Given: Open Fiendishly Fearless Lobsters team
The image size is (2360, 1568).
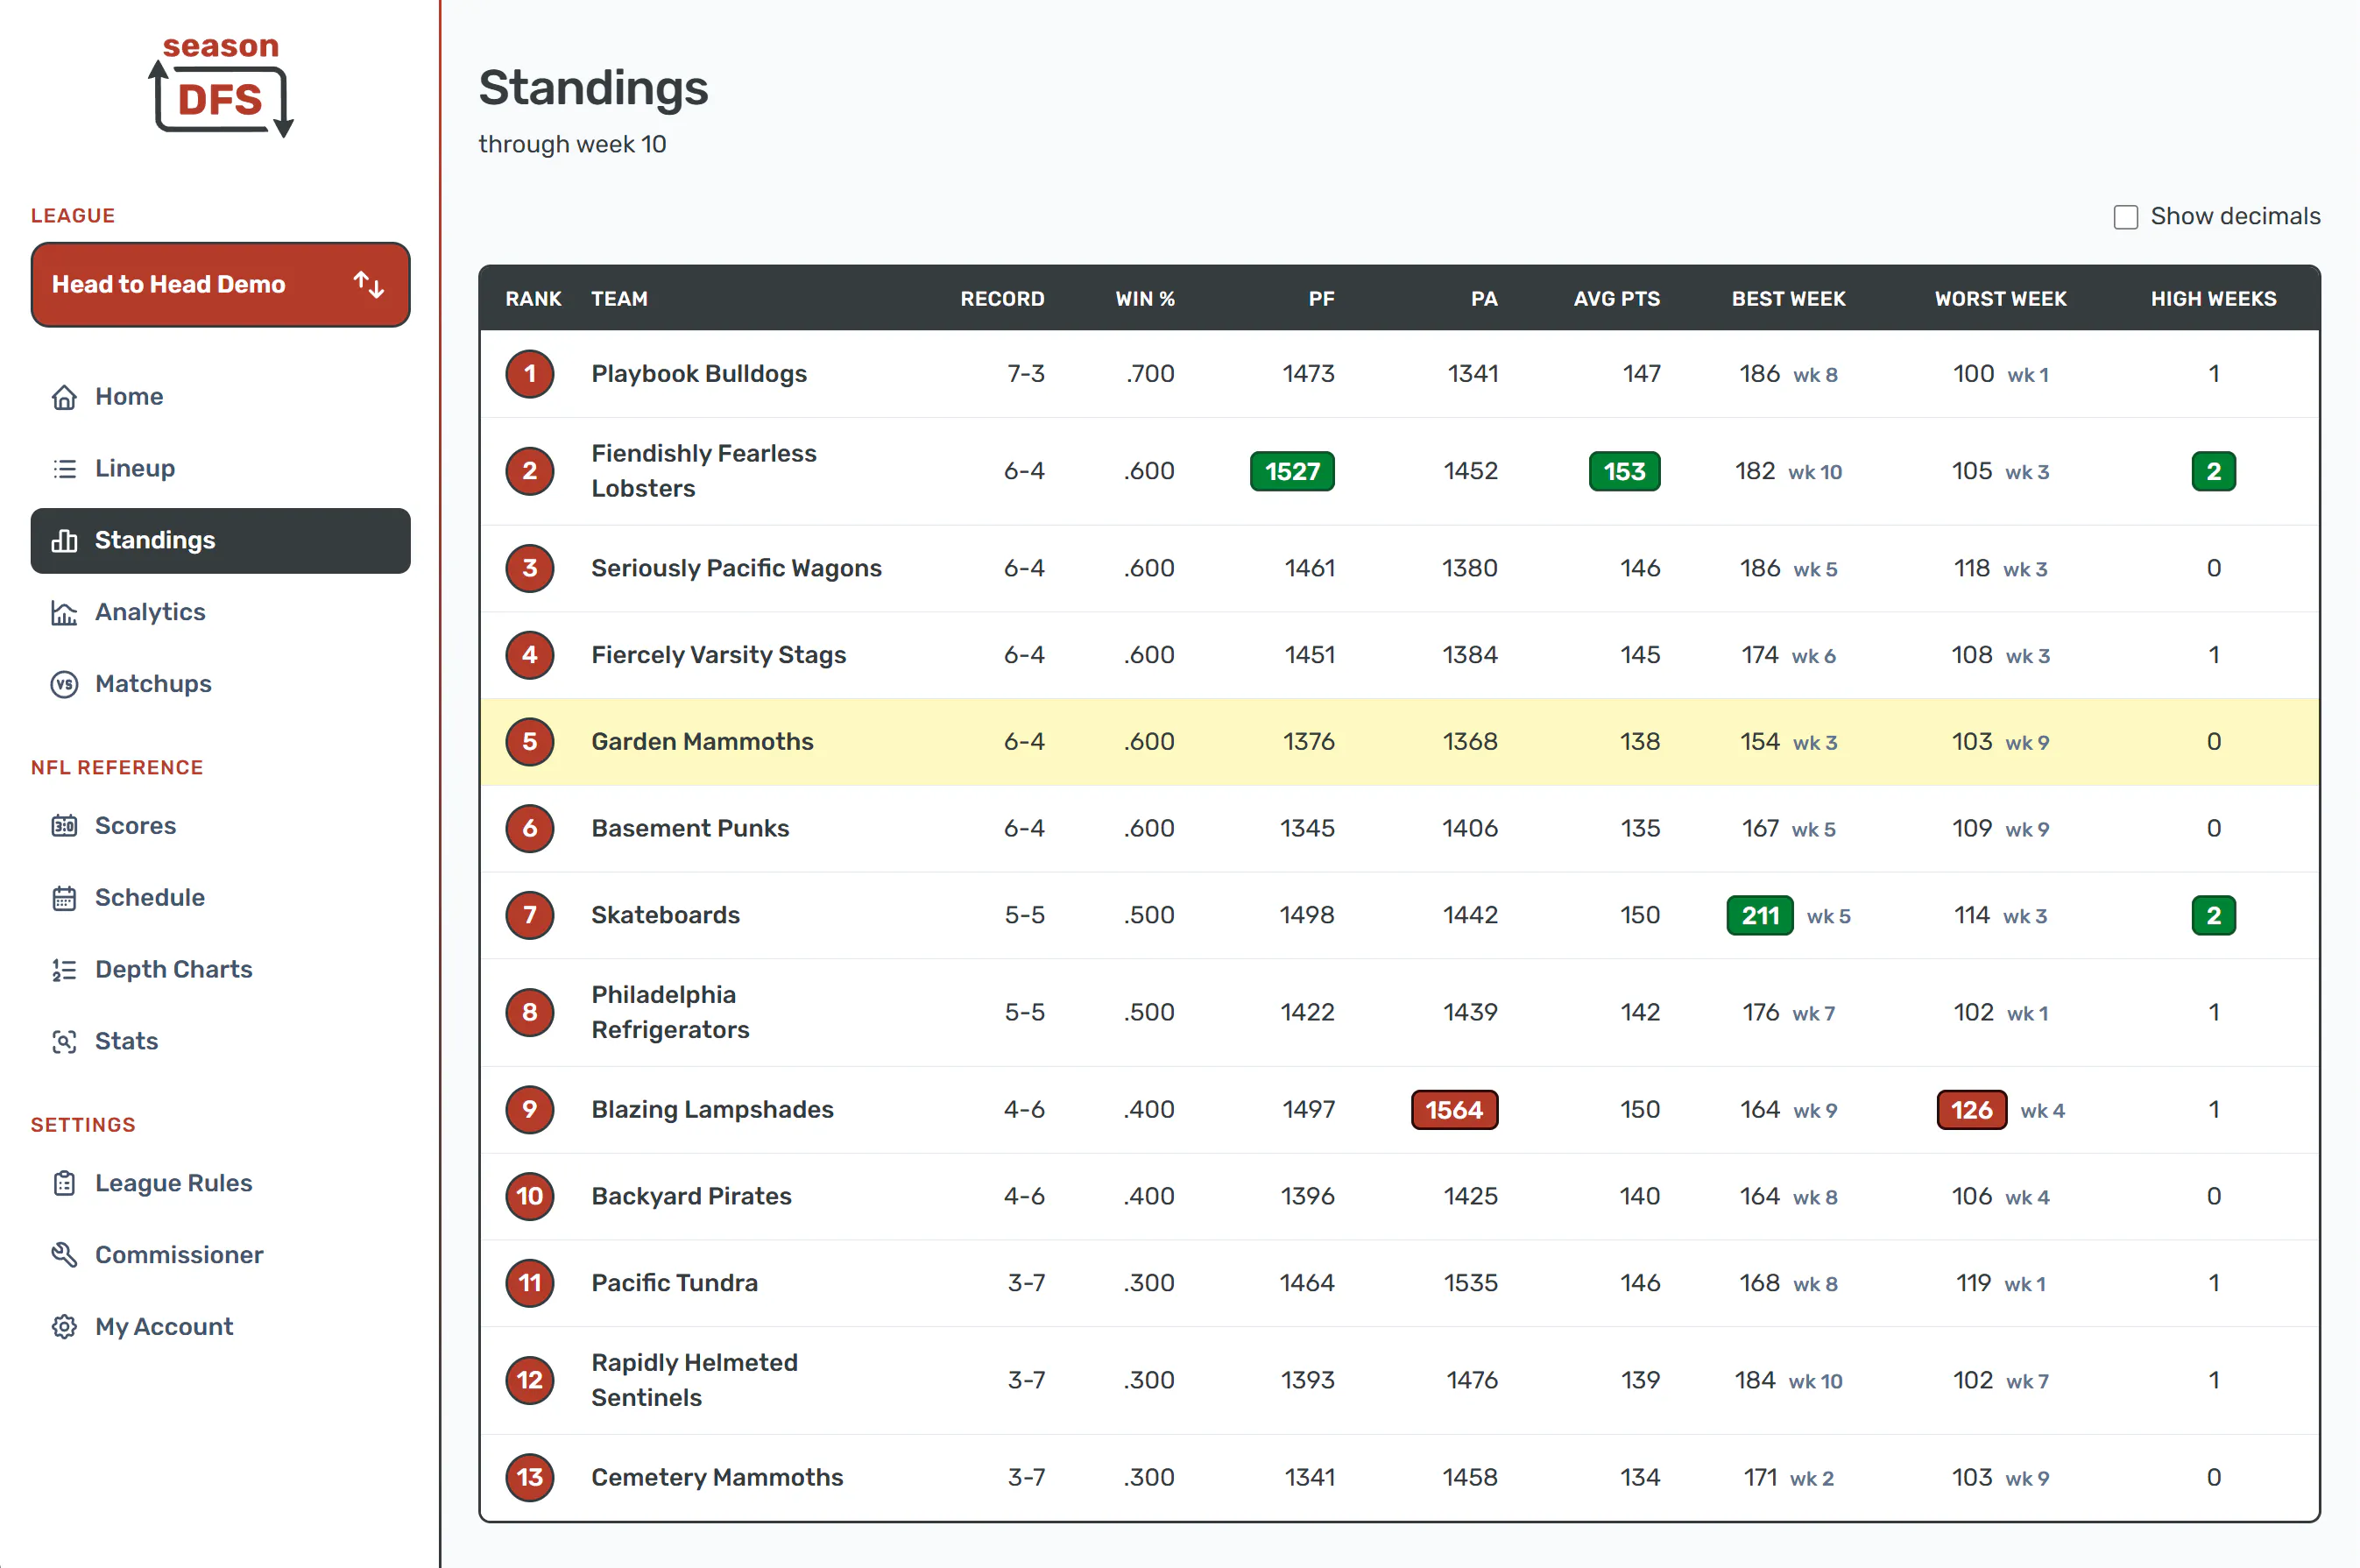Looking at the screenshot, I should point(704,471).
